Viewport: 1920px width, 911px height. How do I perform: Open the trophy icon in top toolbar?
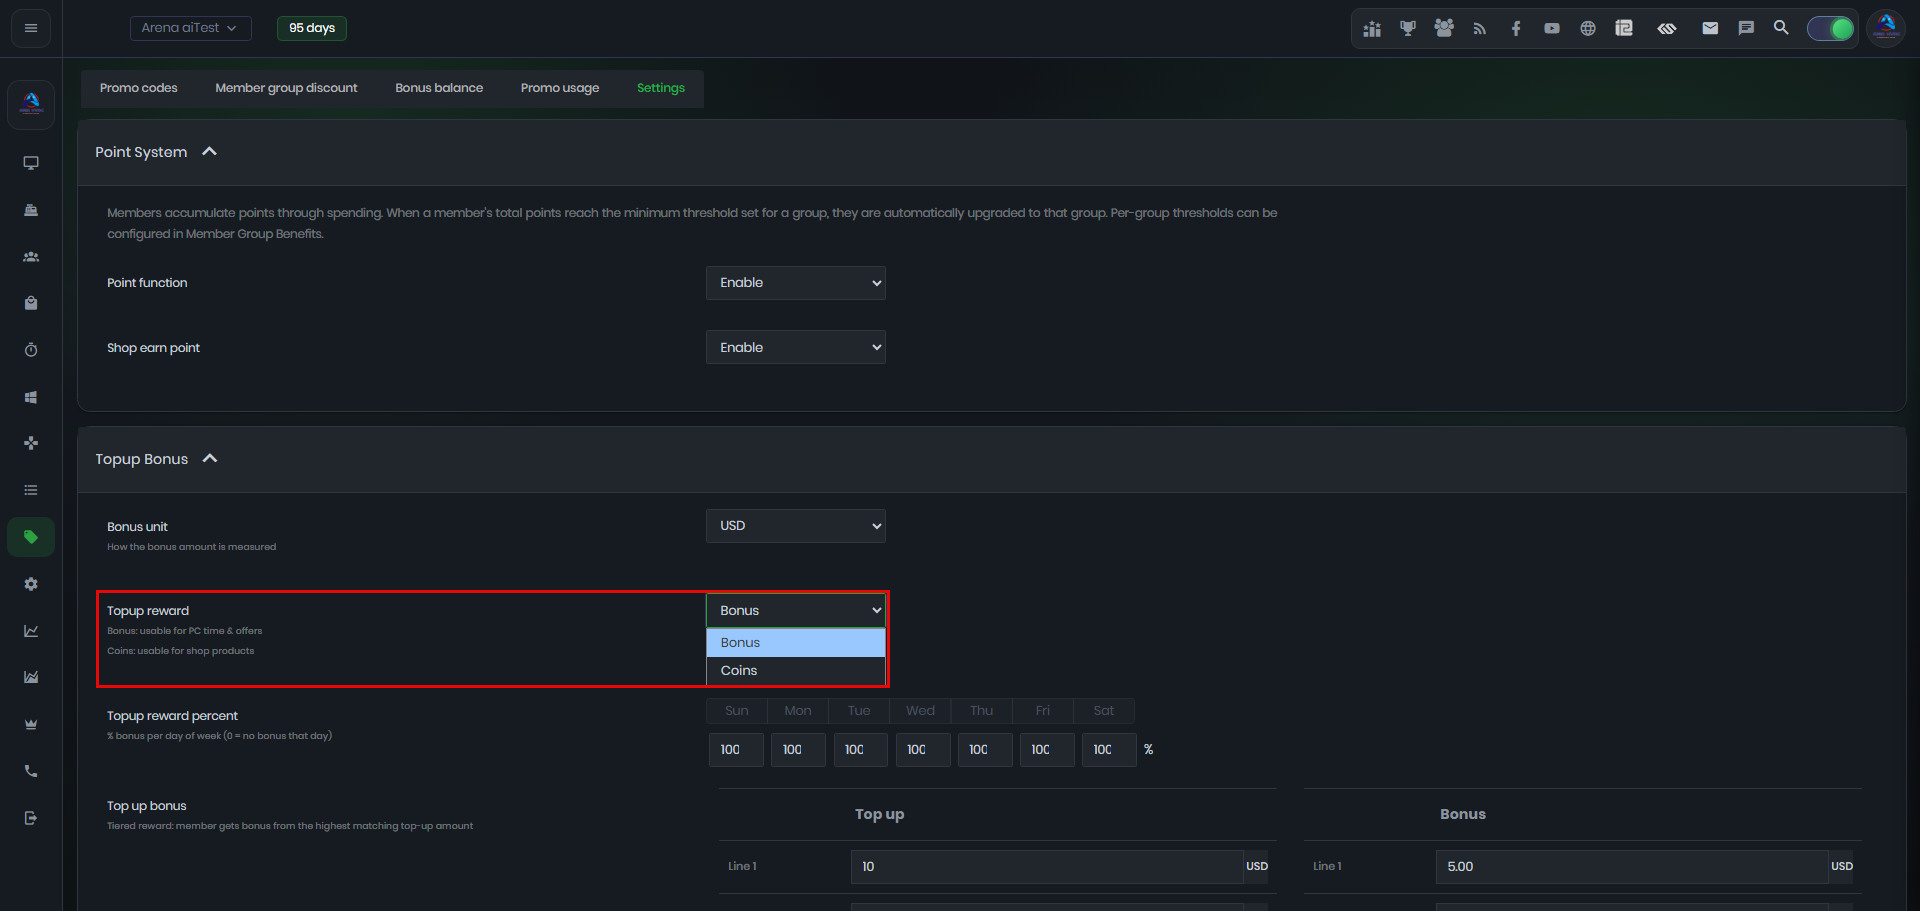pos(1408,29)
